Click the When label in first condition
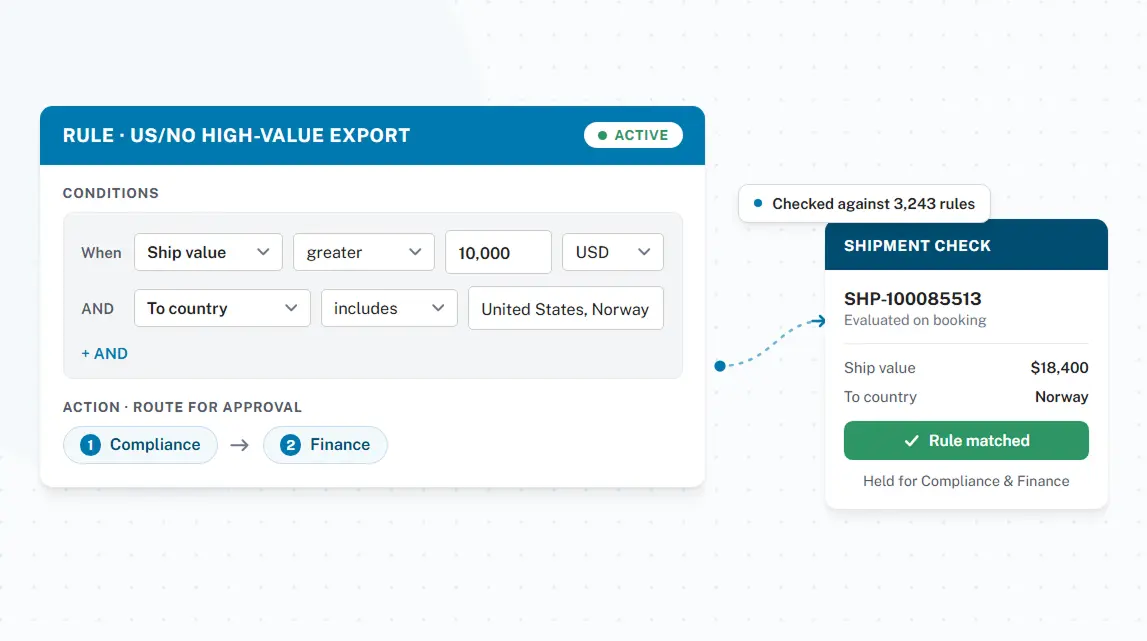This screenshot has height=641, width=1147. pyautogui.click(x=101, y=252)
